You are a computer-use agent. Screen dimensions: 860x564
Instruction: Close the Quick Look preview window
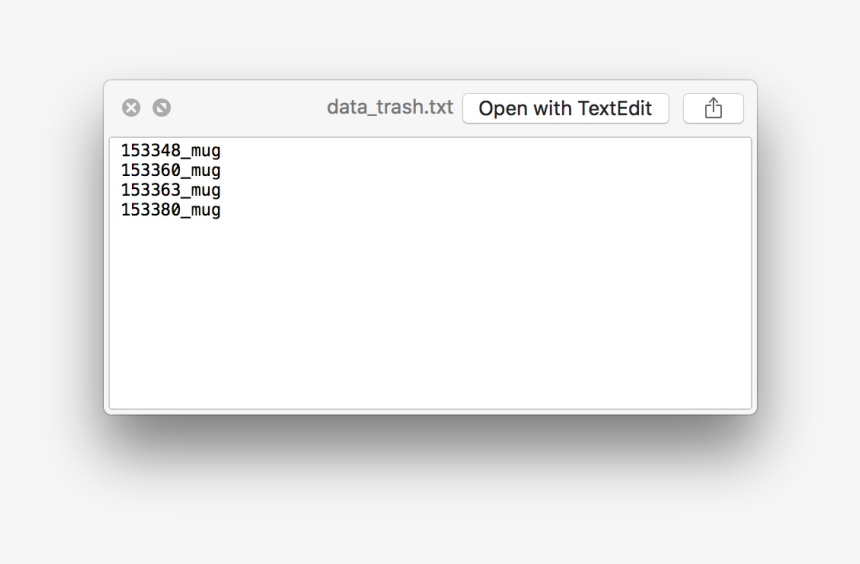click(x=131, y=108)
